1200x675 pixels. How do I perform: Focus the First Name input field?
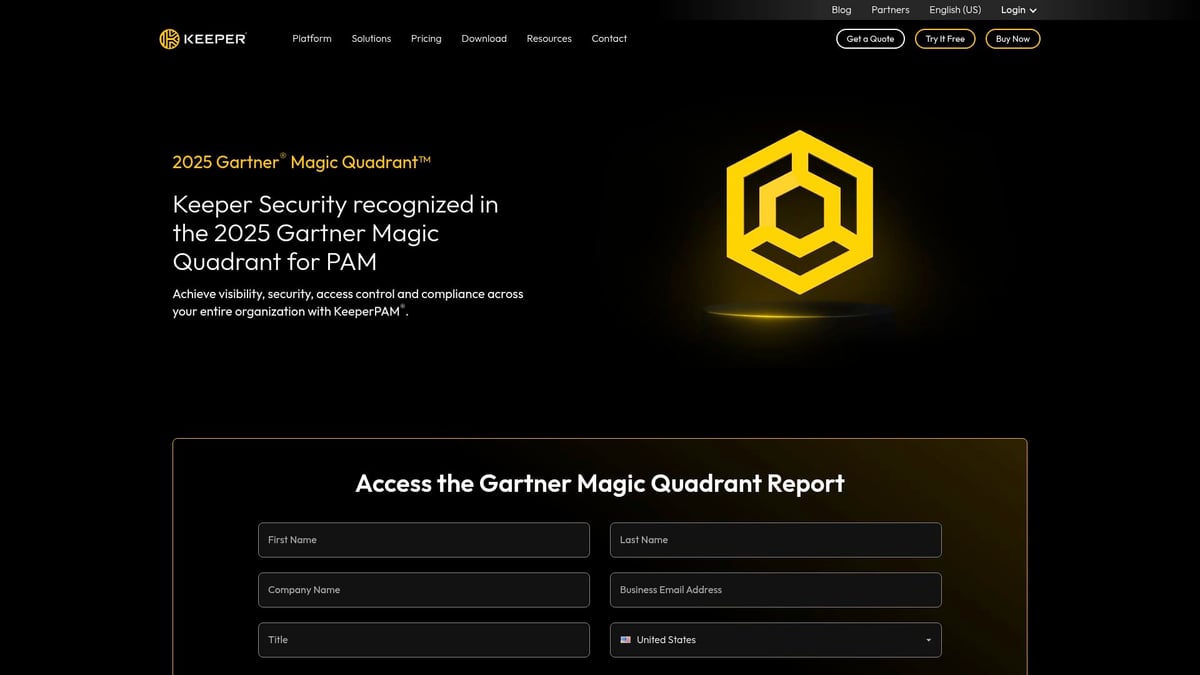423,540
